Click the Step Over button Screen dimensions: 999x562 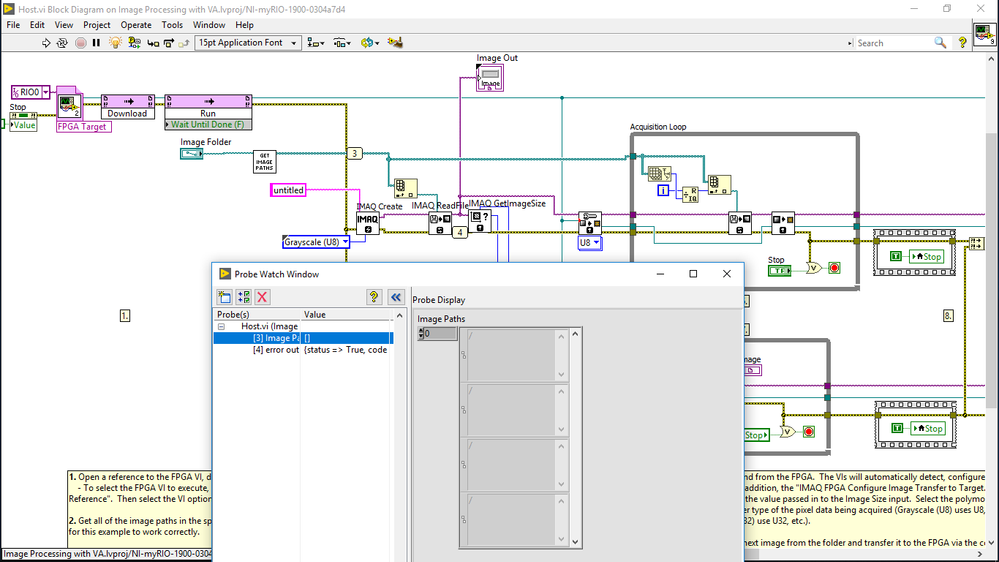click(x=169, y=43)
